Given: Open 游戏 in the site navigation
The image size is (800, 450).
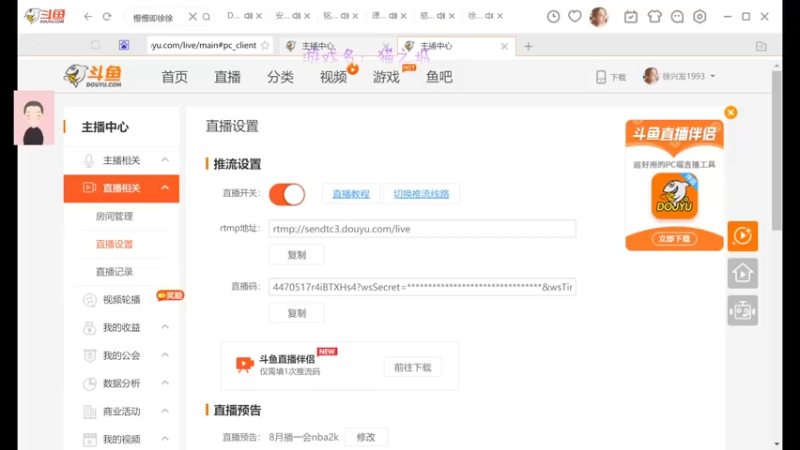Looking at the screenshot, I should point(386,77).
